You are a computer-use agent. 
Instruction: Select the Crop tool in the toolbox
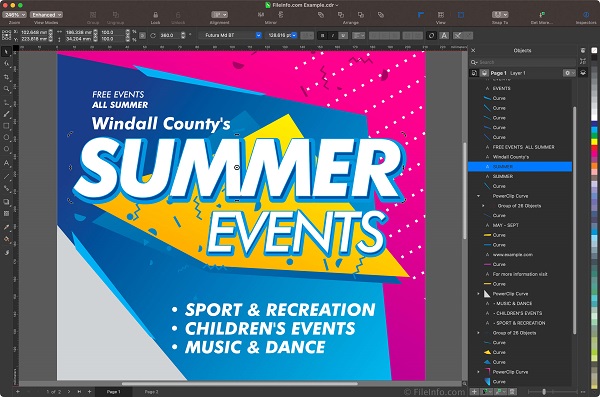click(6, 77)
